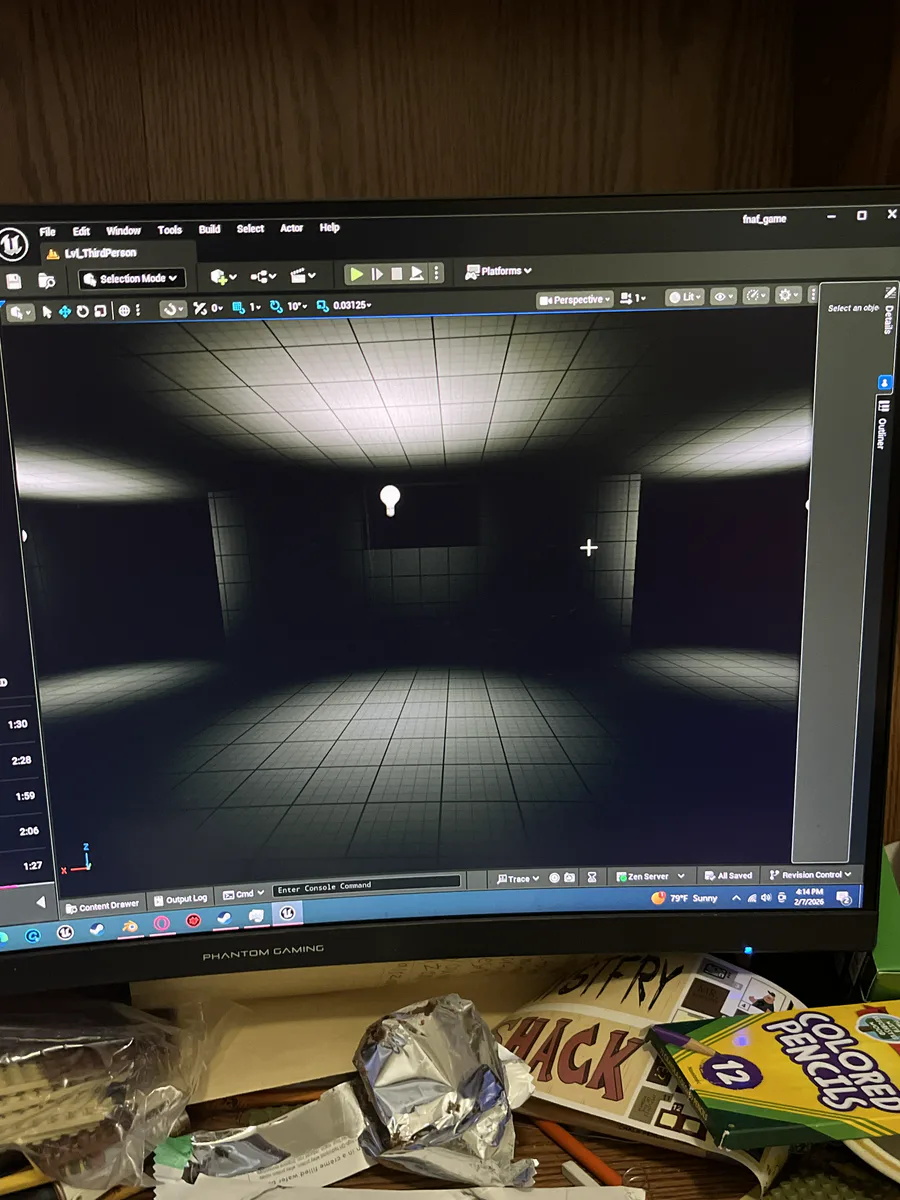Viewport: 900px width, 1200px height.
Task: Show hidden icons in system tray
Action: [736, 898]
